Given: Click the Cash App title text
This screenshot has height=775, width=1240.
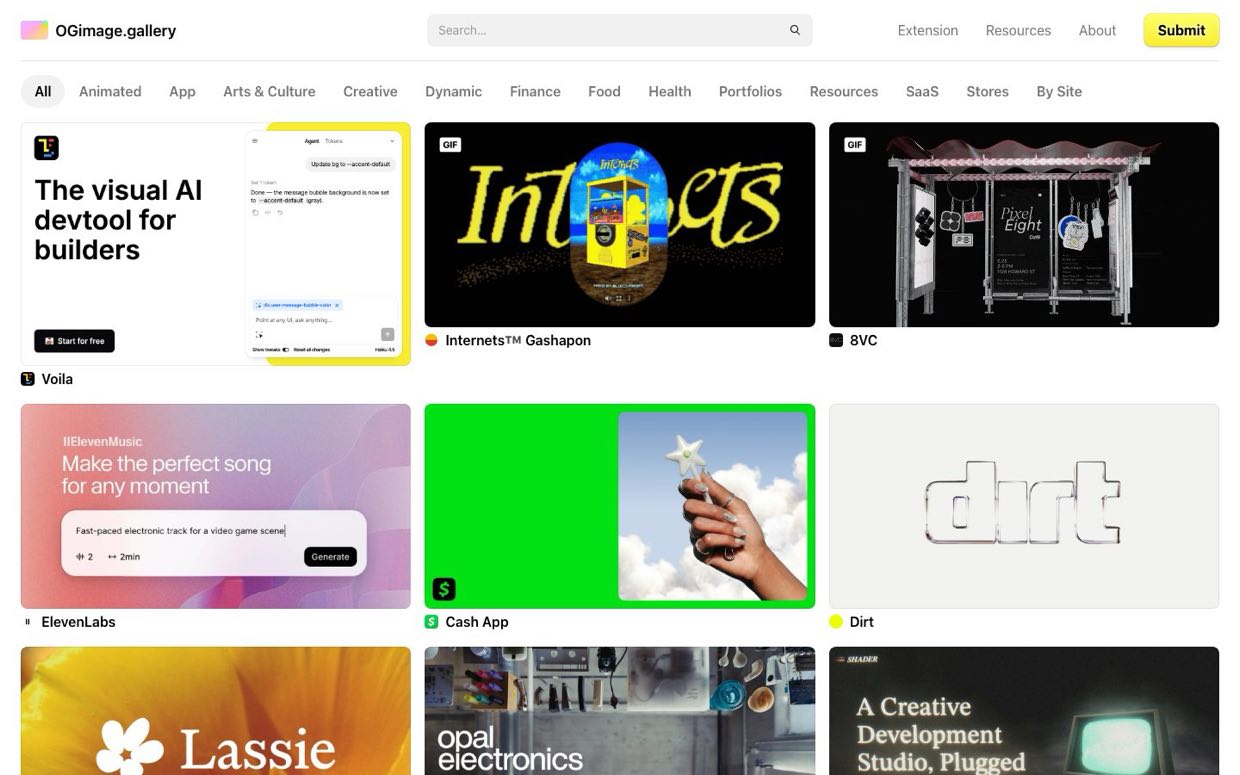Looking at the screenshot, I should [x=477, y=622].
